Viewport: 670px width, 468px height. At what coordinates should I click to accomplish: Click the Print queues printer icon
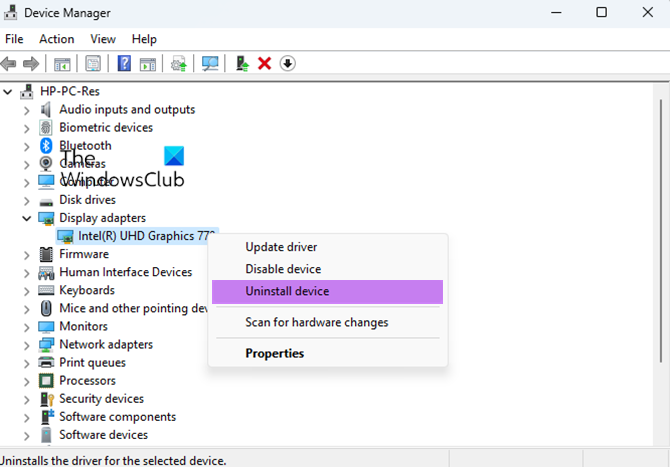[46, 362]
